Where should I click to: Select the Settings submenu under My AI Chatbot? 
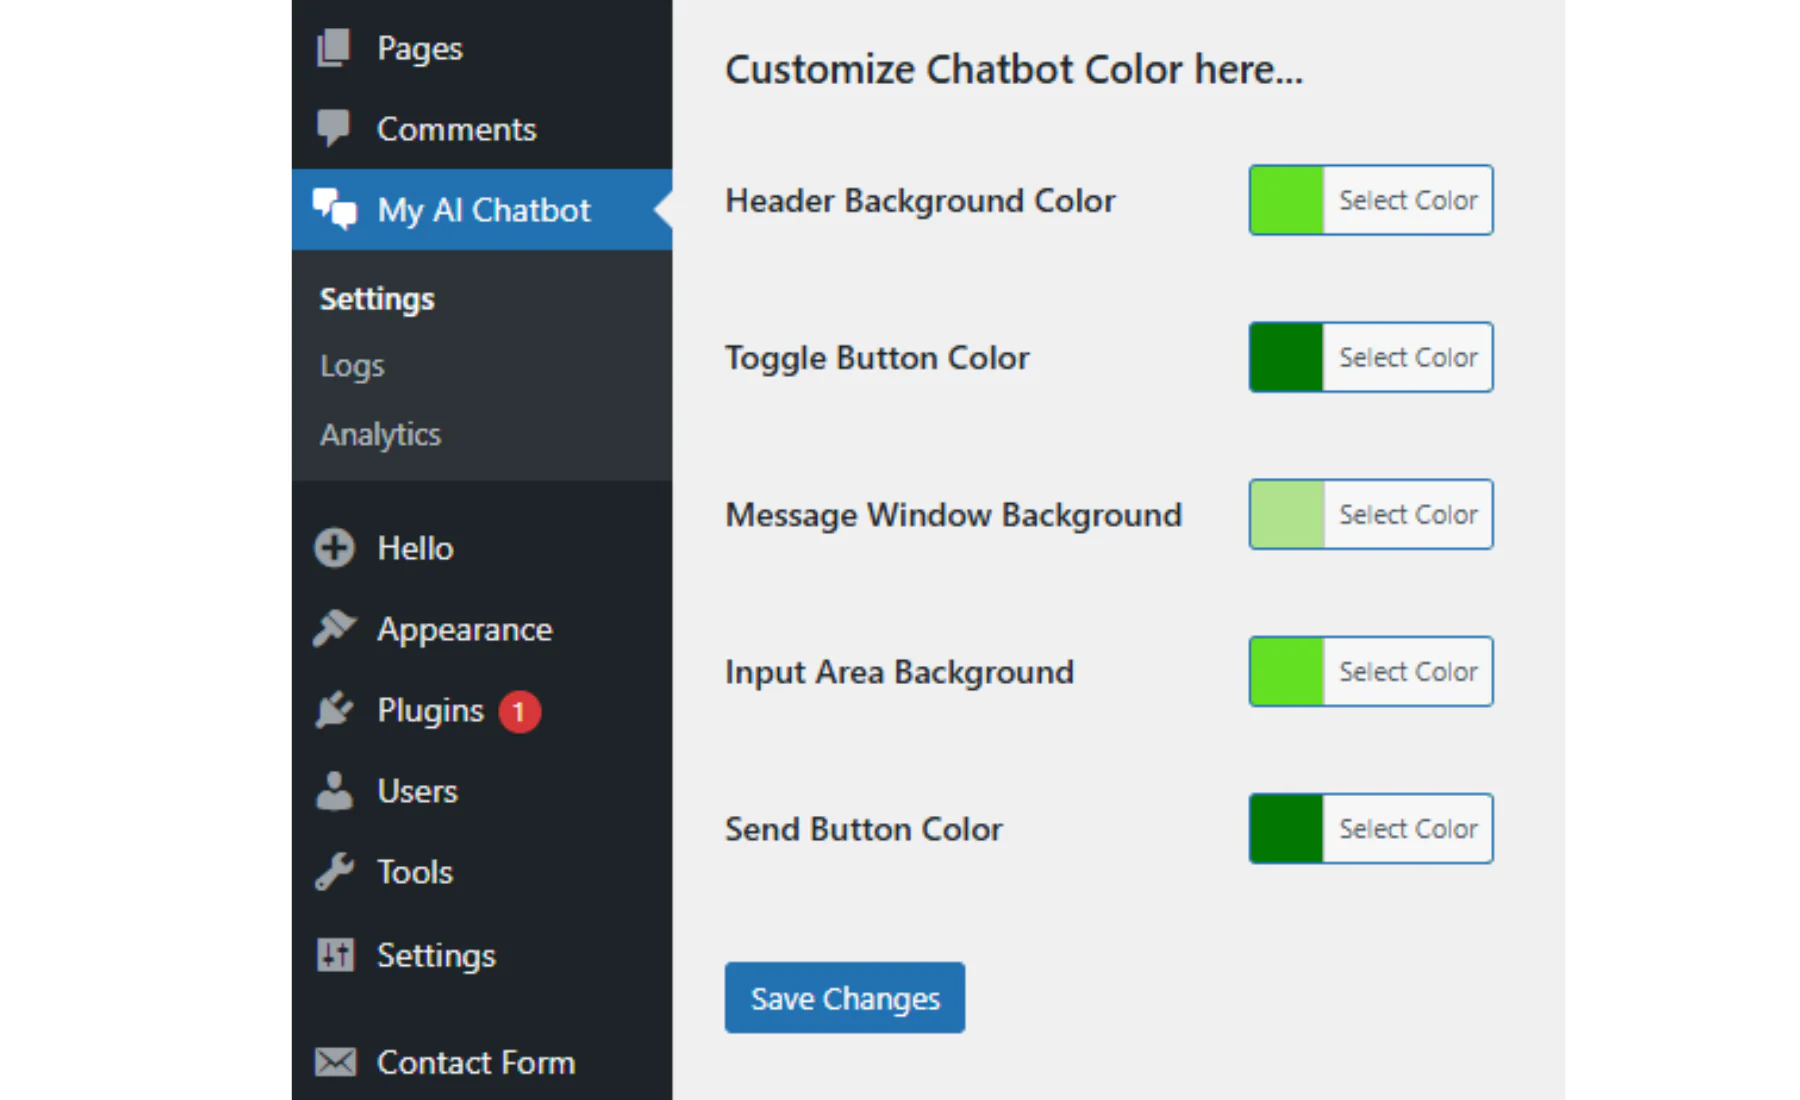click(377, 299)
